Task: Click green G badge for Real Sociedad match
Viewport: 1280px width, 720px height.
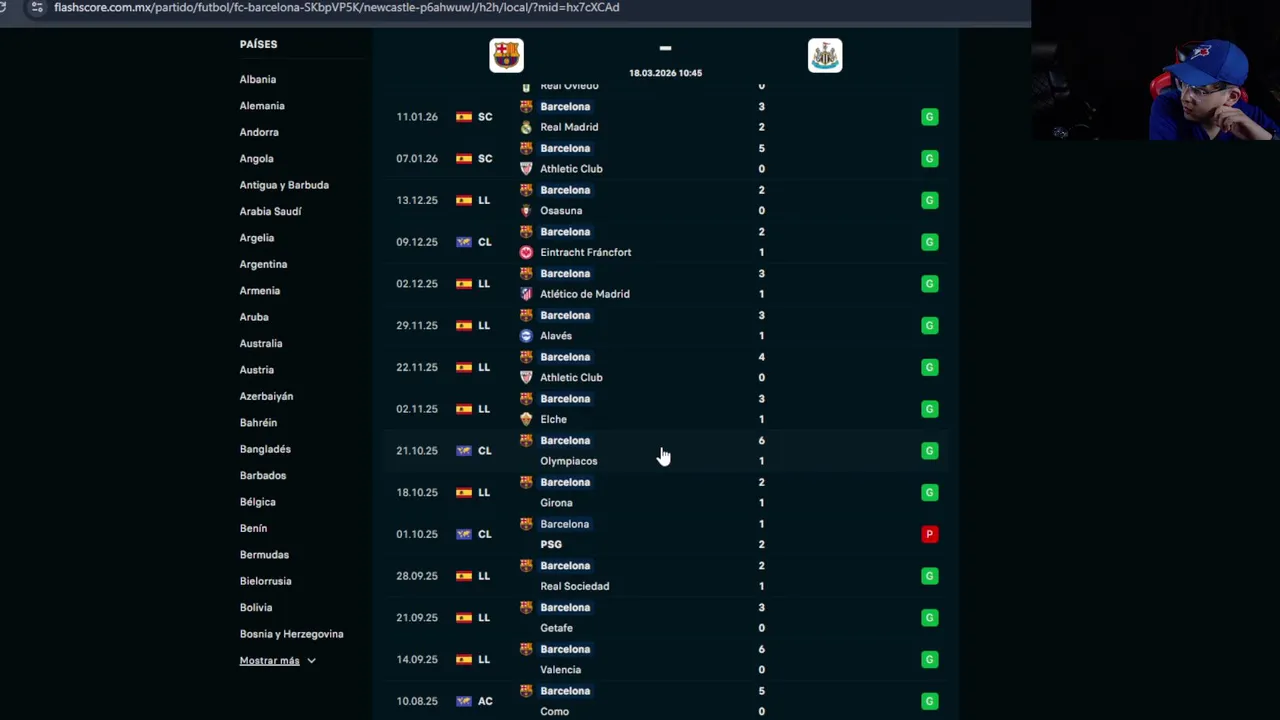Action: point(929,576)
